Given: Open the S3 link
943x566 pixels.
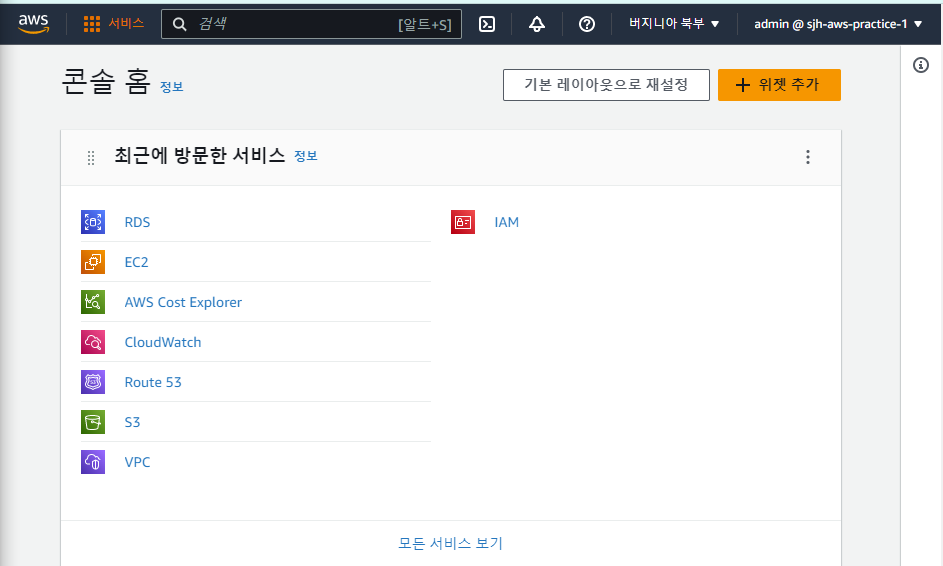Looking at the screenshot, I should click(132, 422).
